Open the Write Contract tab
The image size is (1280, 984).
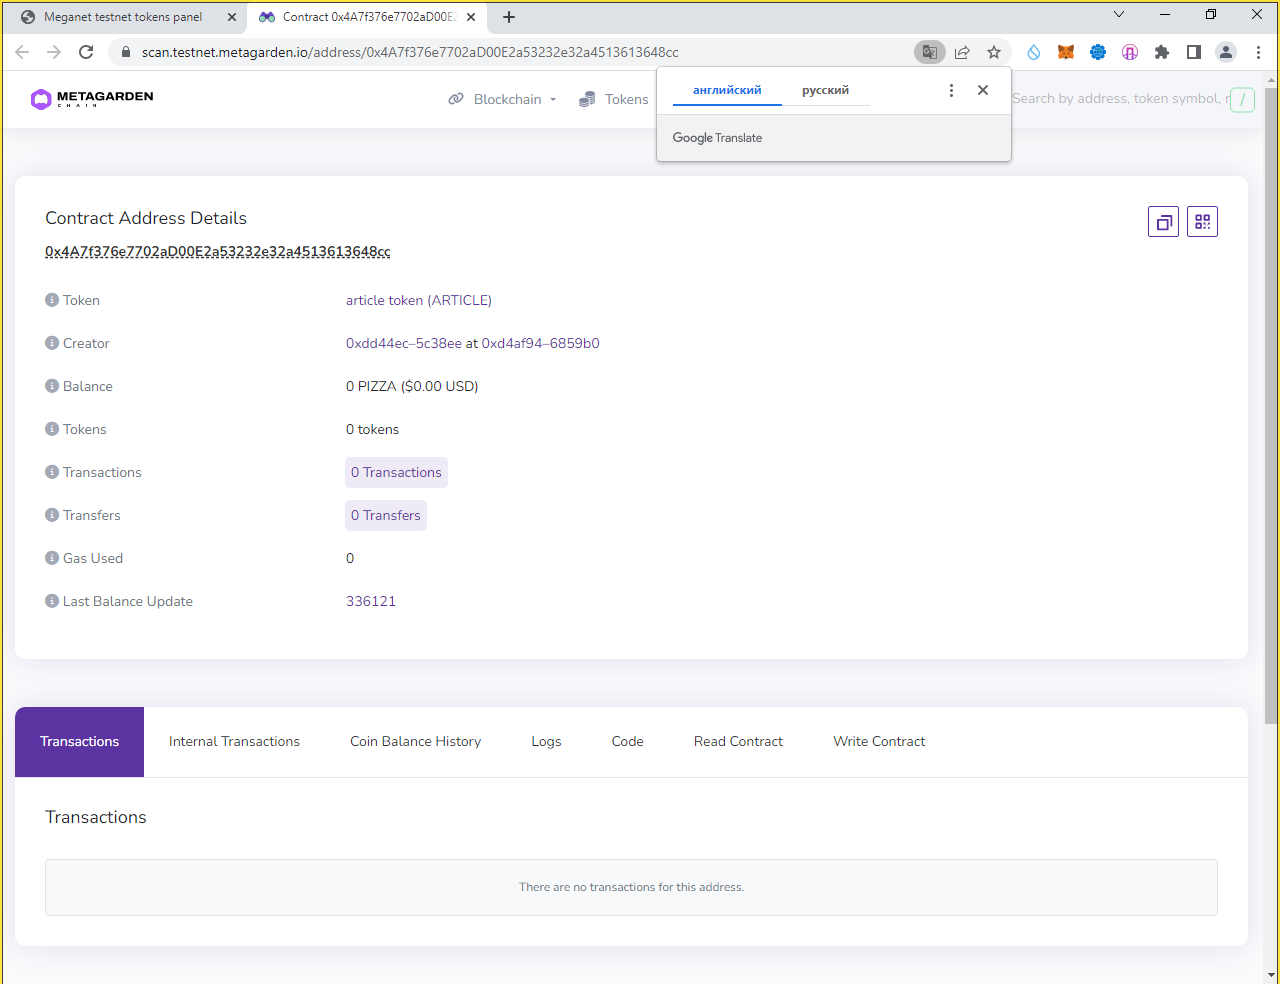click(879, 741)
